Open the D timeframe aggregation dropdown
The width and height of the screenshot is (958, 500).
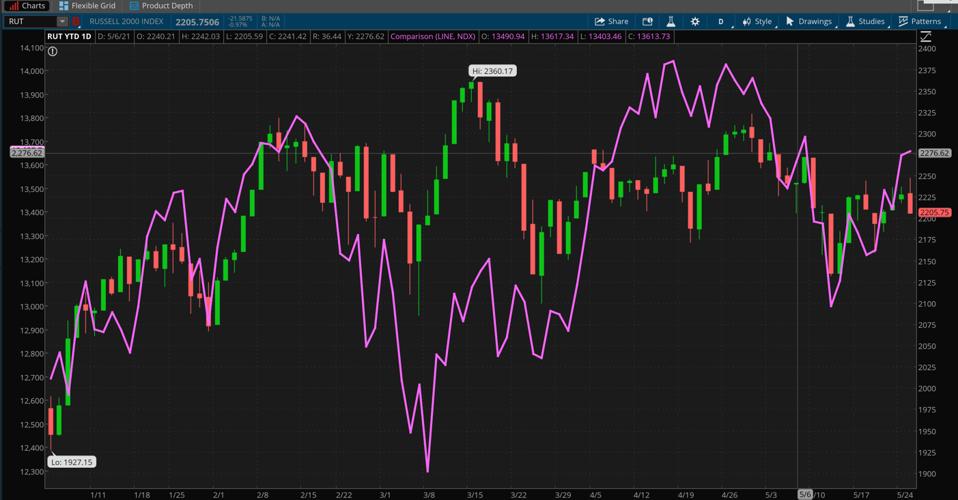[x=723, y=22]
